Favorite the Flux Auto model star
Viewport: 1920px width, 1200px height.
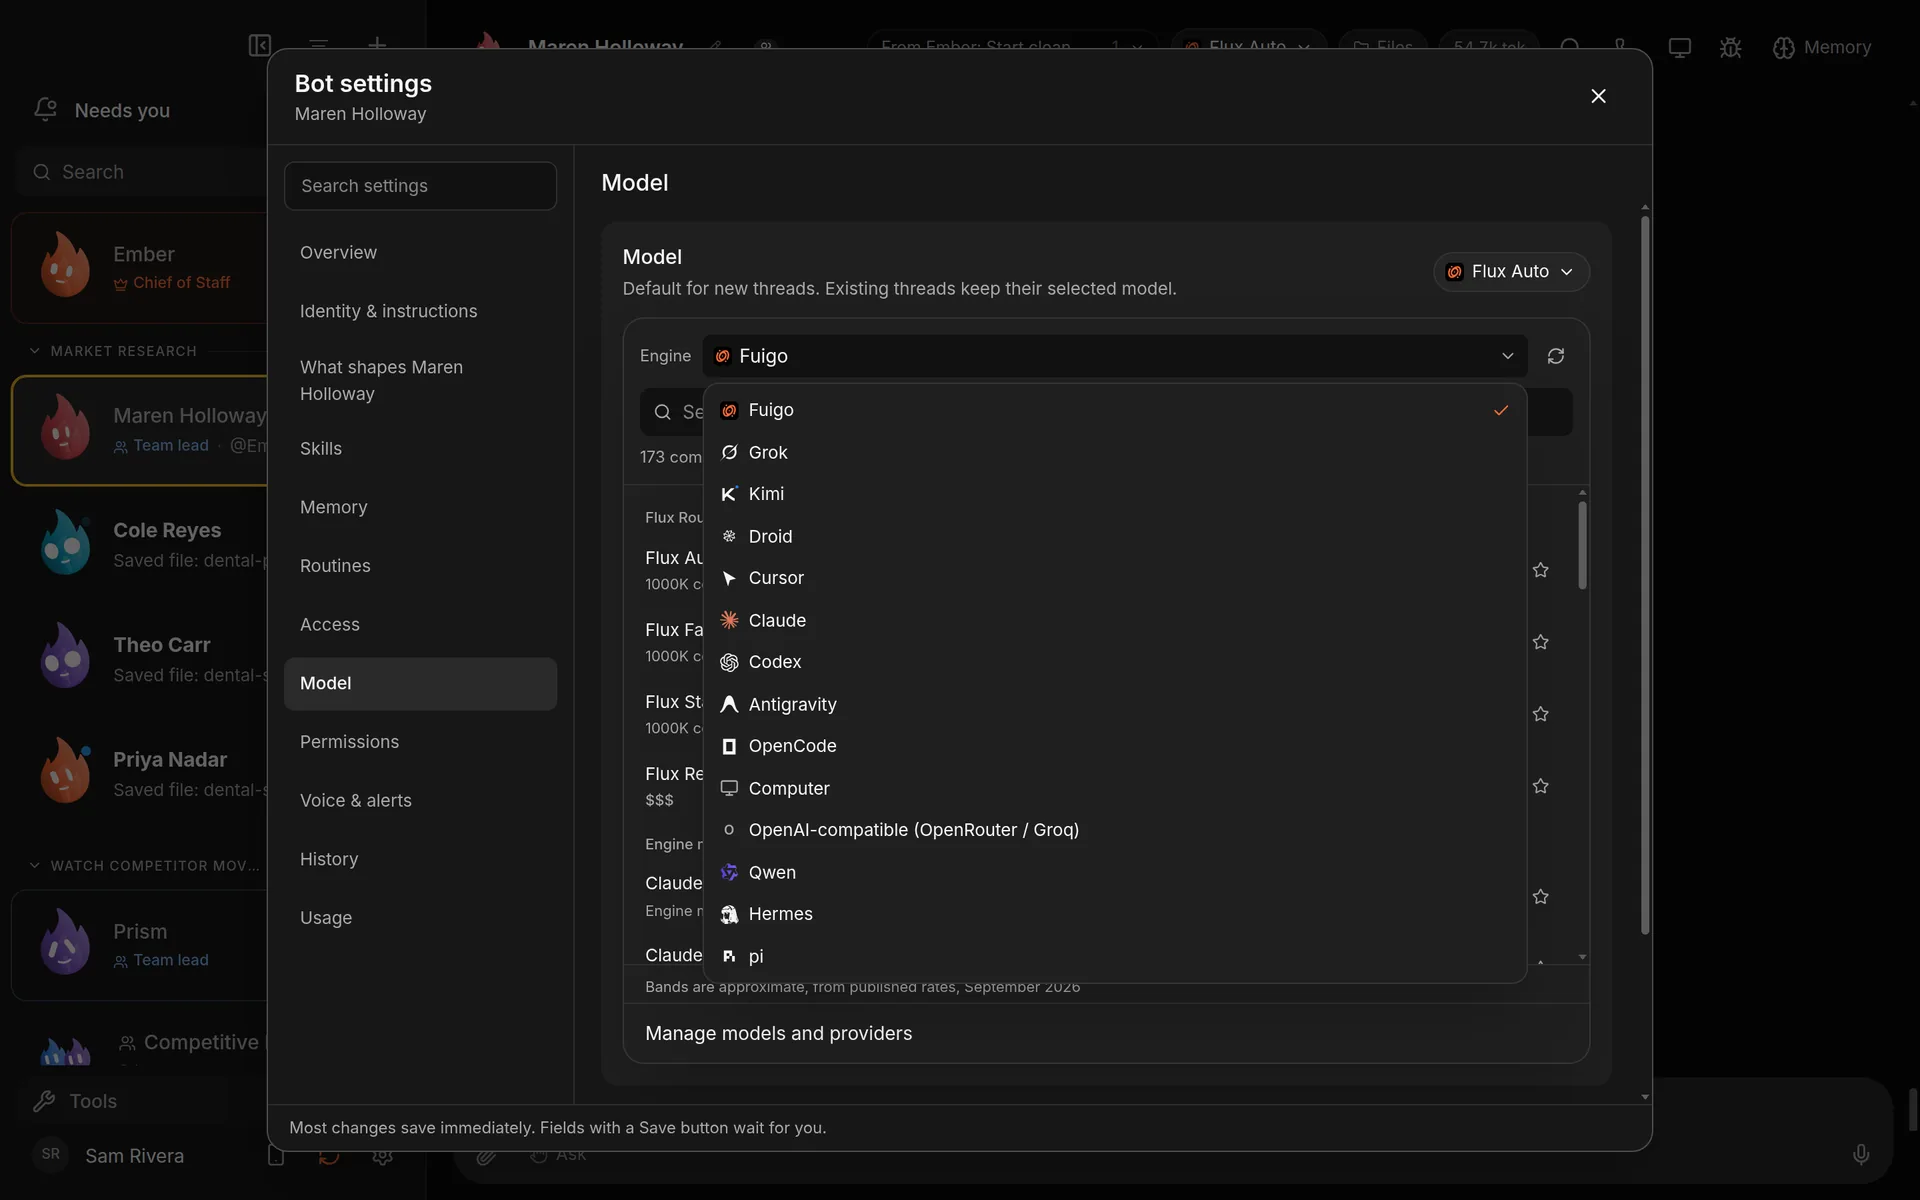(1541, 570)
